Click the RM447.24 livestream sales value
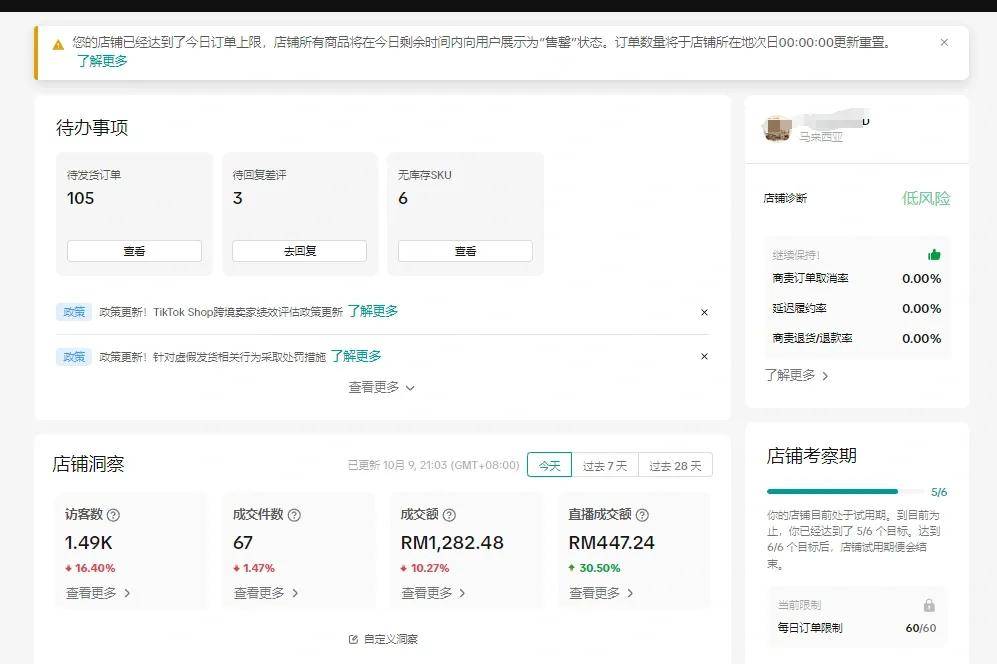 pos(611,543)
